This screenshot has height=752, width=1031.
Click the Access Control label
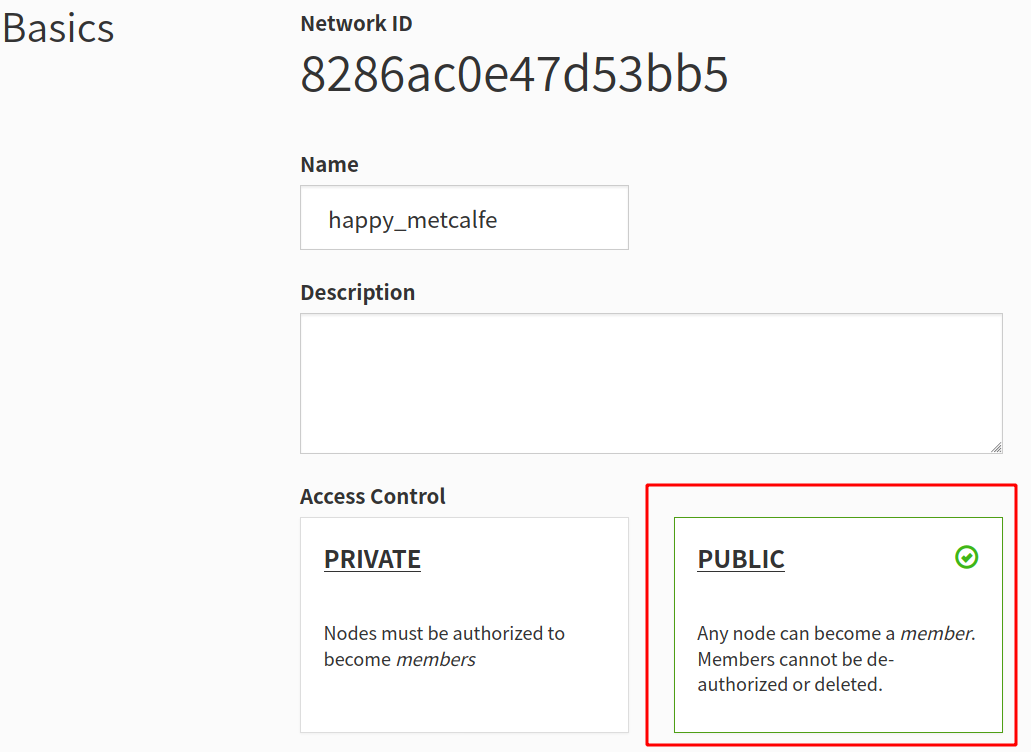pyautogui.click(x=373, y=496)
